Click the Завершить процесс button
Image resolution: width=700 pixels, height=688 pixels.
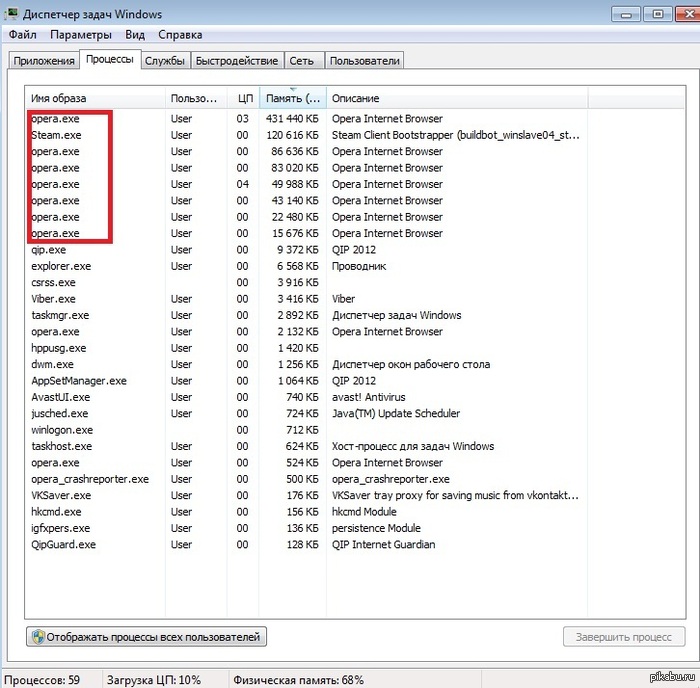pos(624,637)
